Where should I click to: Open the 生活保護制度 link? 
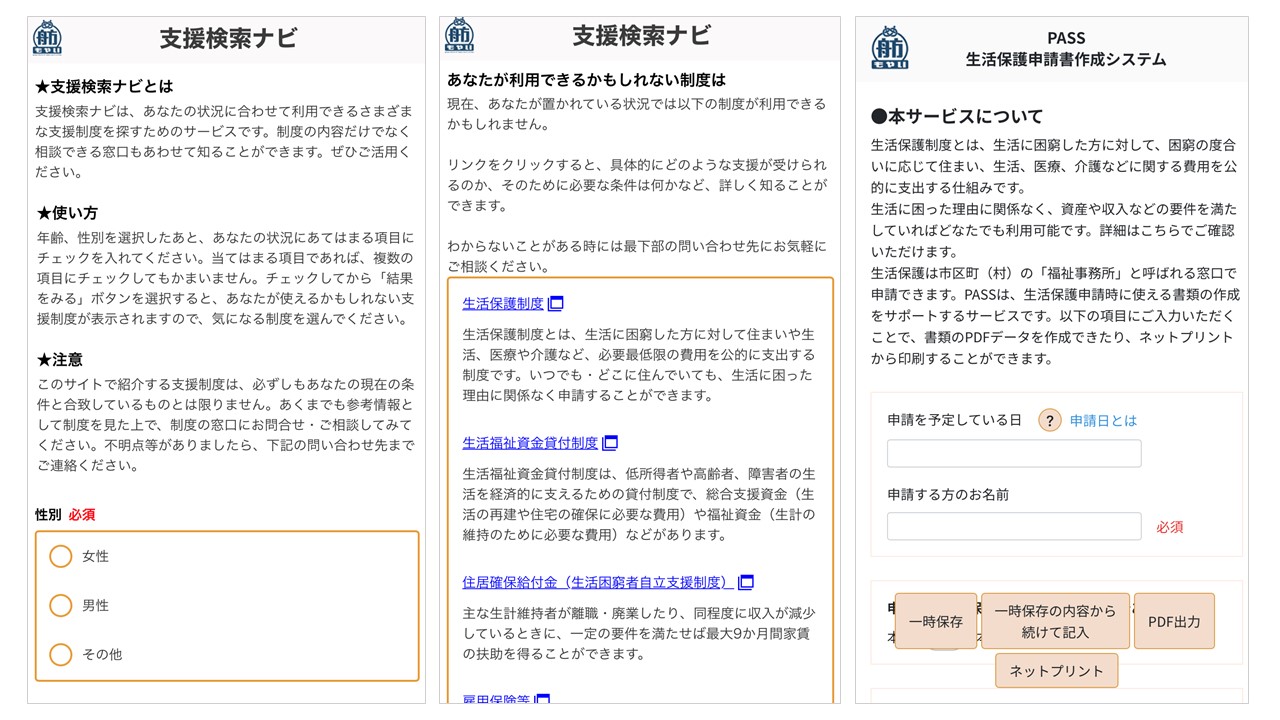pos(503,303)
